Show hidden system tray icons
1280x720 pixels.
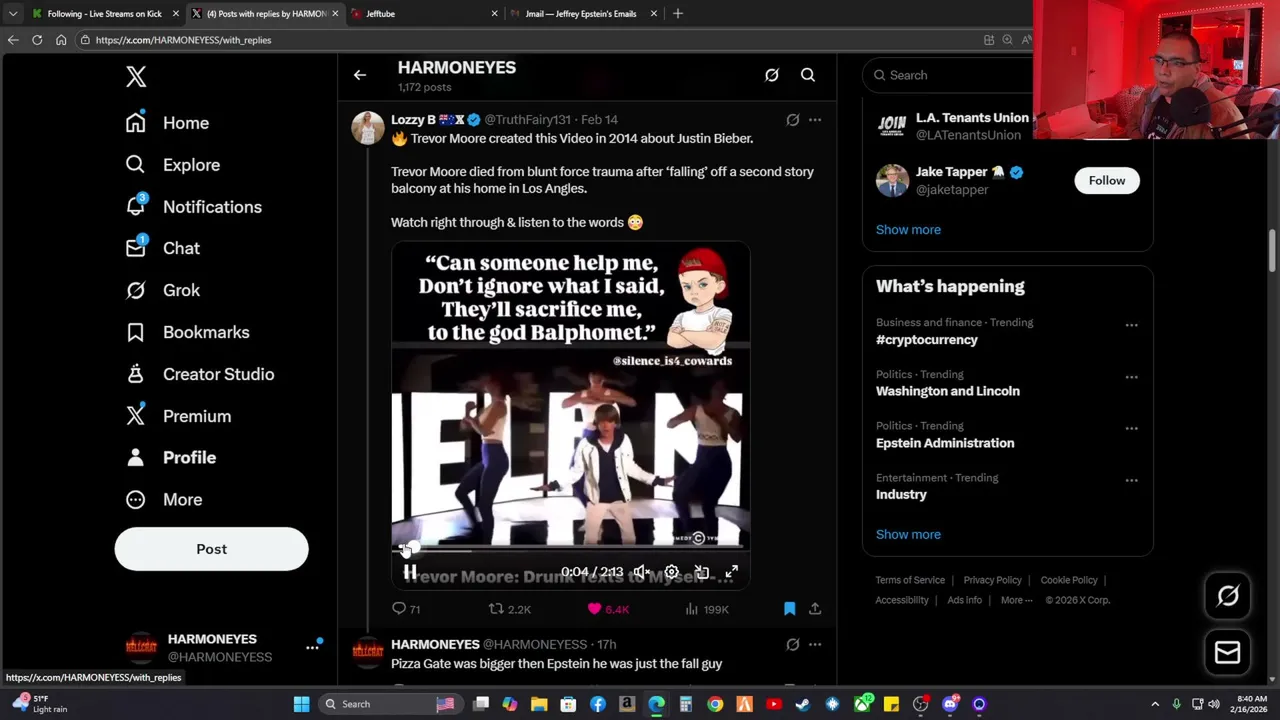[x=1155, y=704]
